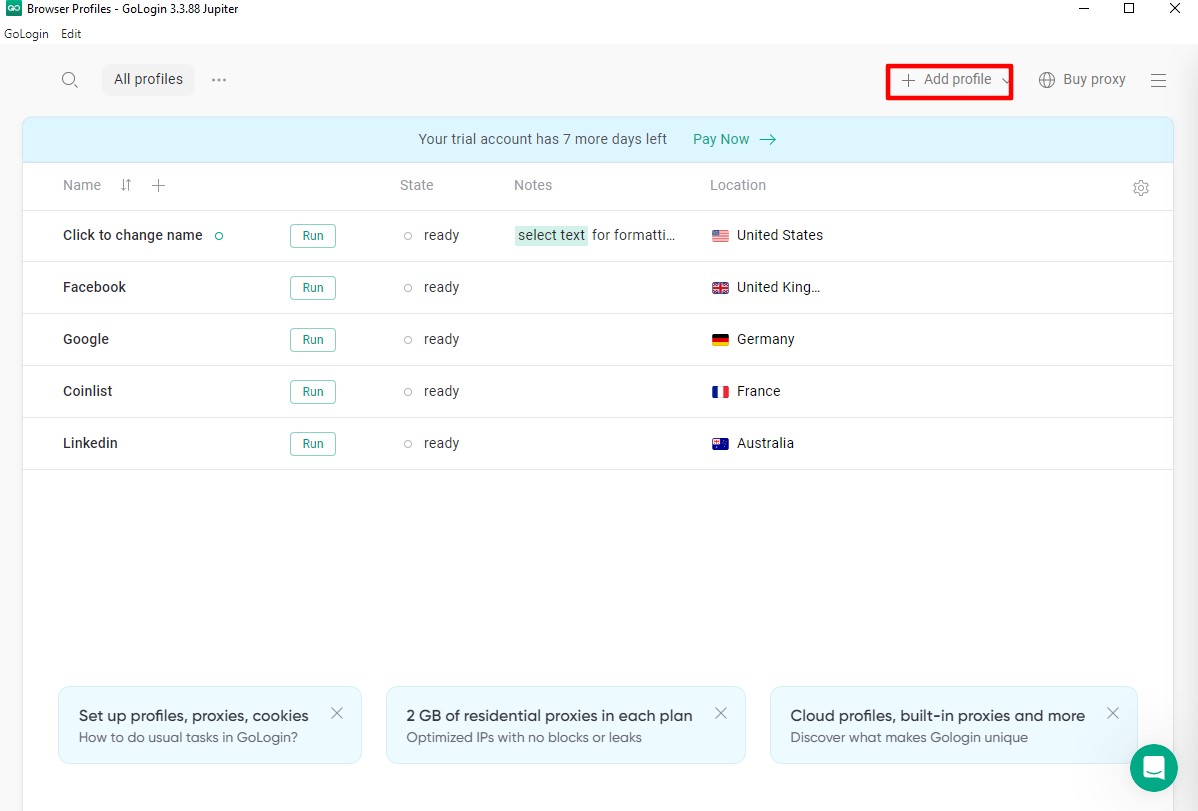
Task: Run the Linkedin profile
Action: coord(313,444)
